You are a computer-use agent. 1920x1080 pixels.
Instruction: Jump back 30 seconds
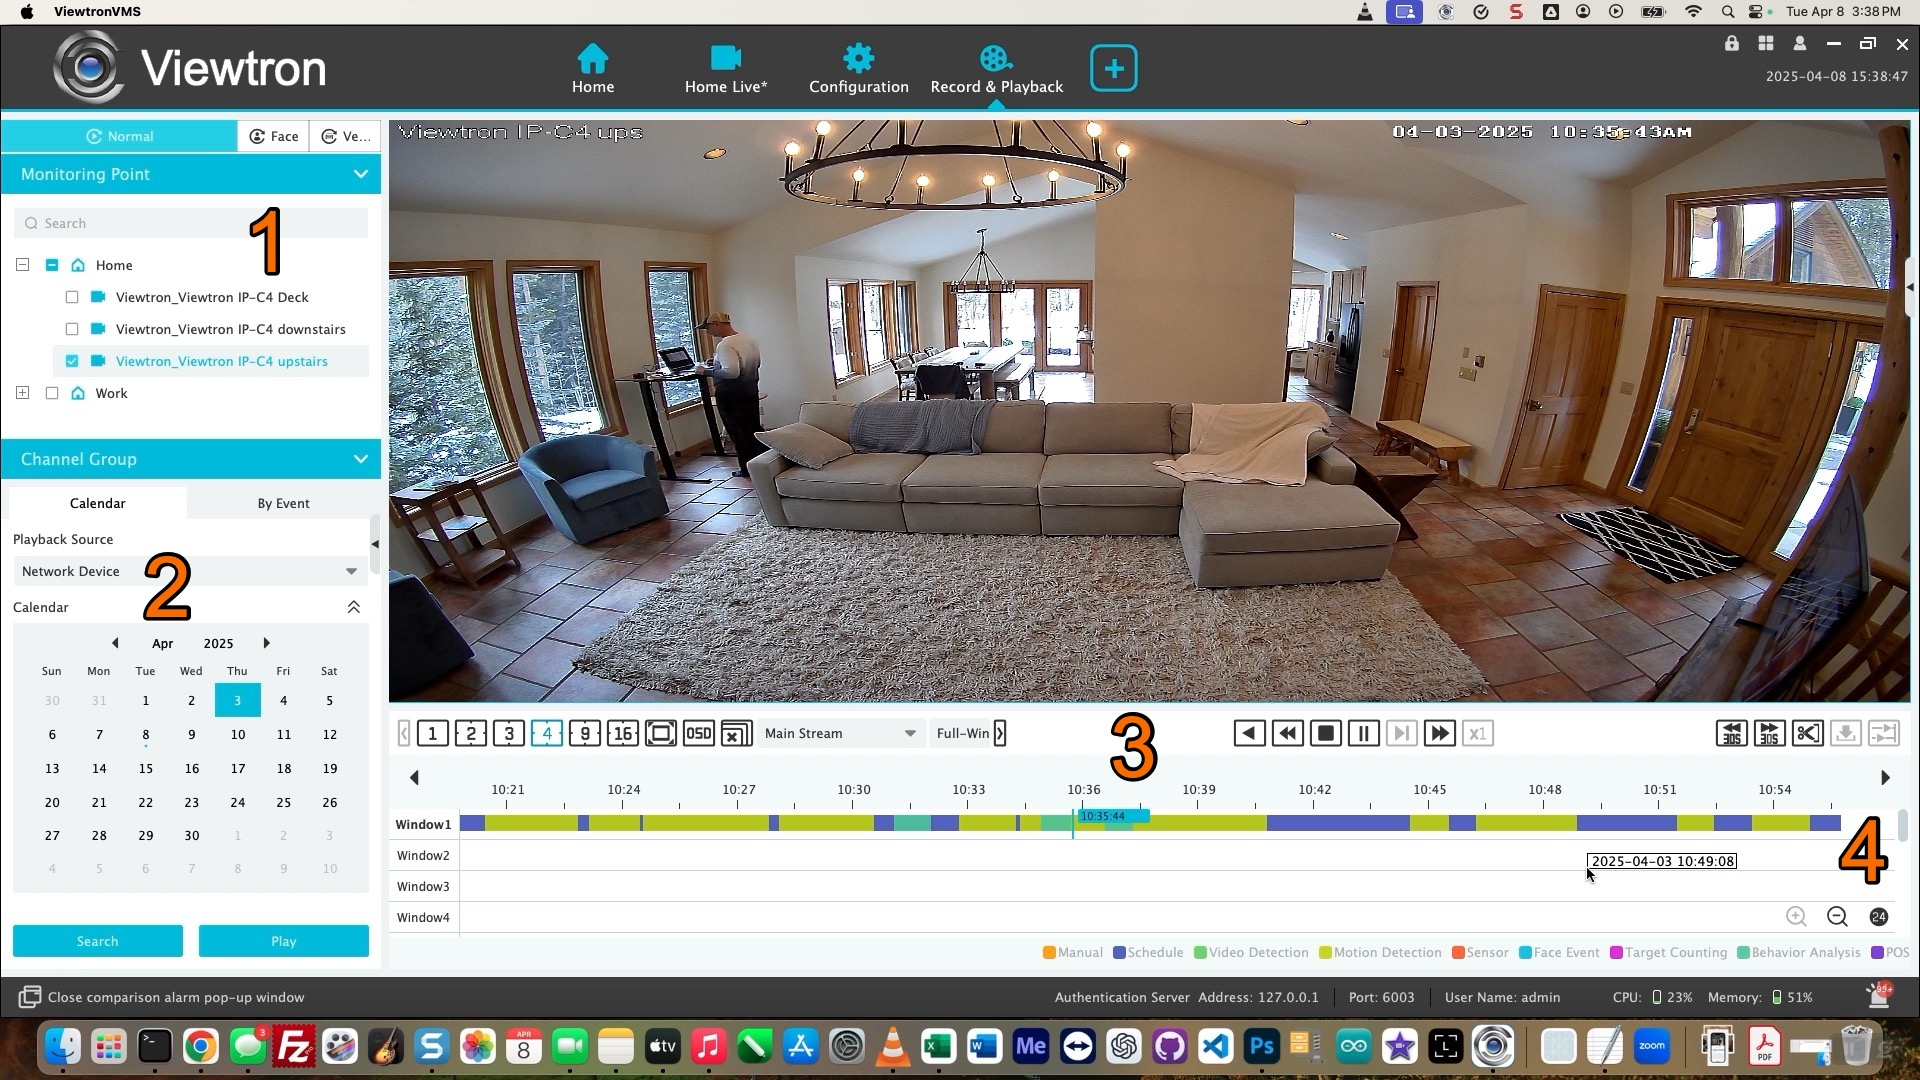tap(1732, 733)
